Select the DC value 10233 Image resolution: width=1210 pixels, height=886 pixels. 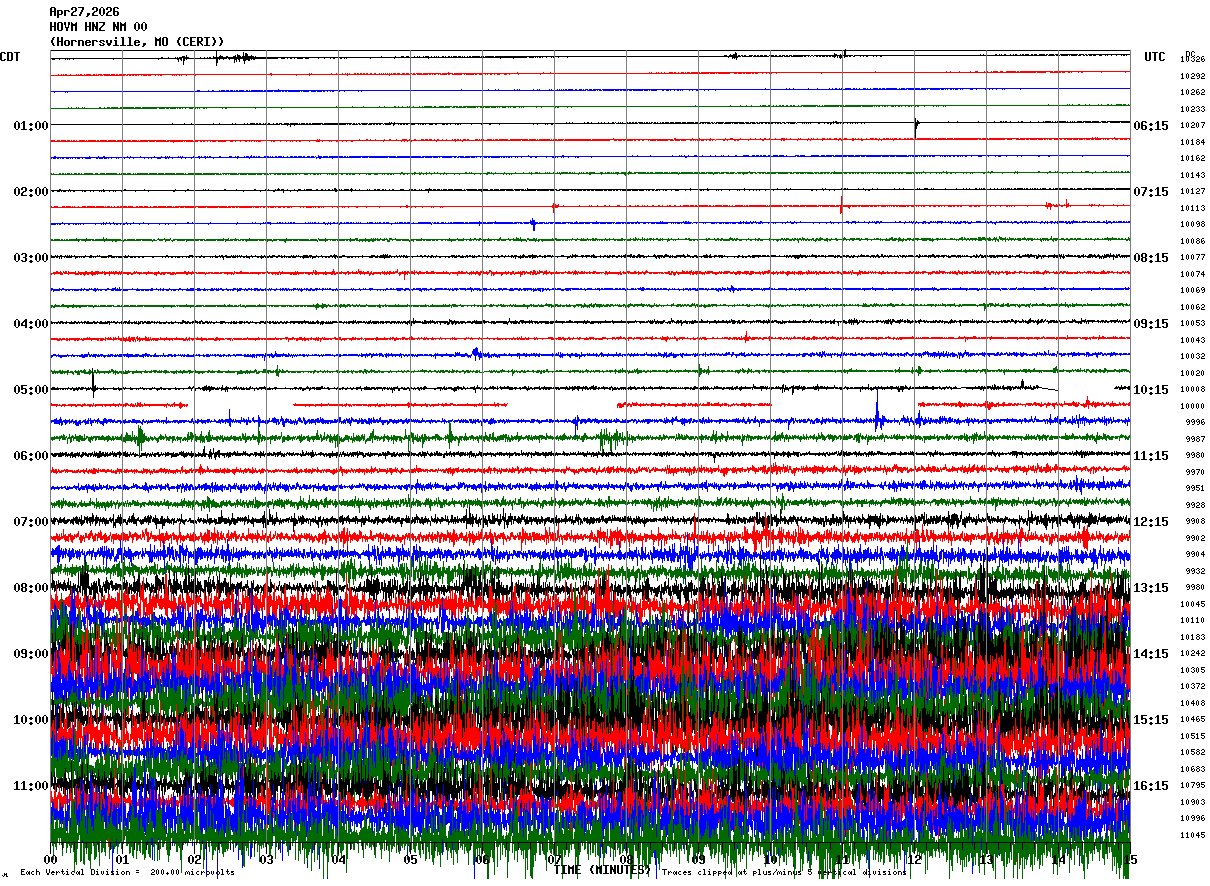(x=1192, y=109)
